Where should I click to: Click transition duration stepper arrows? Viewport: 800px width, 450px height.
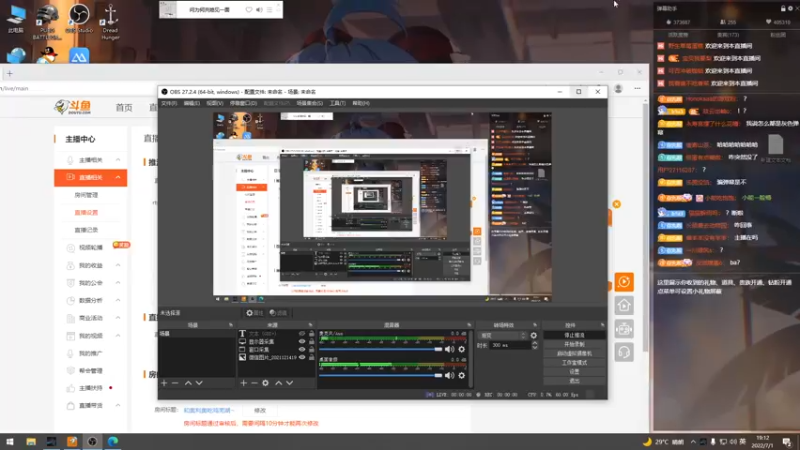(x=534, y=345)
